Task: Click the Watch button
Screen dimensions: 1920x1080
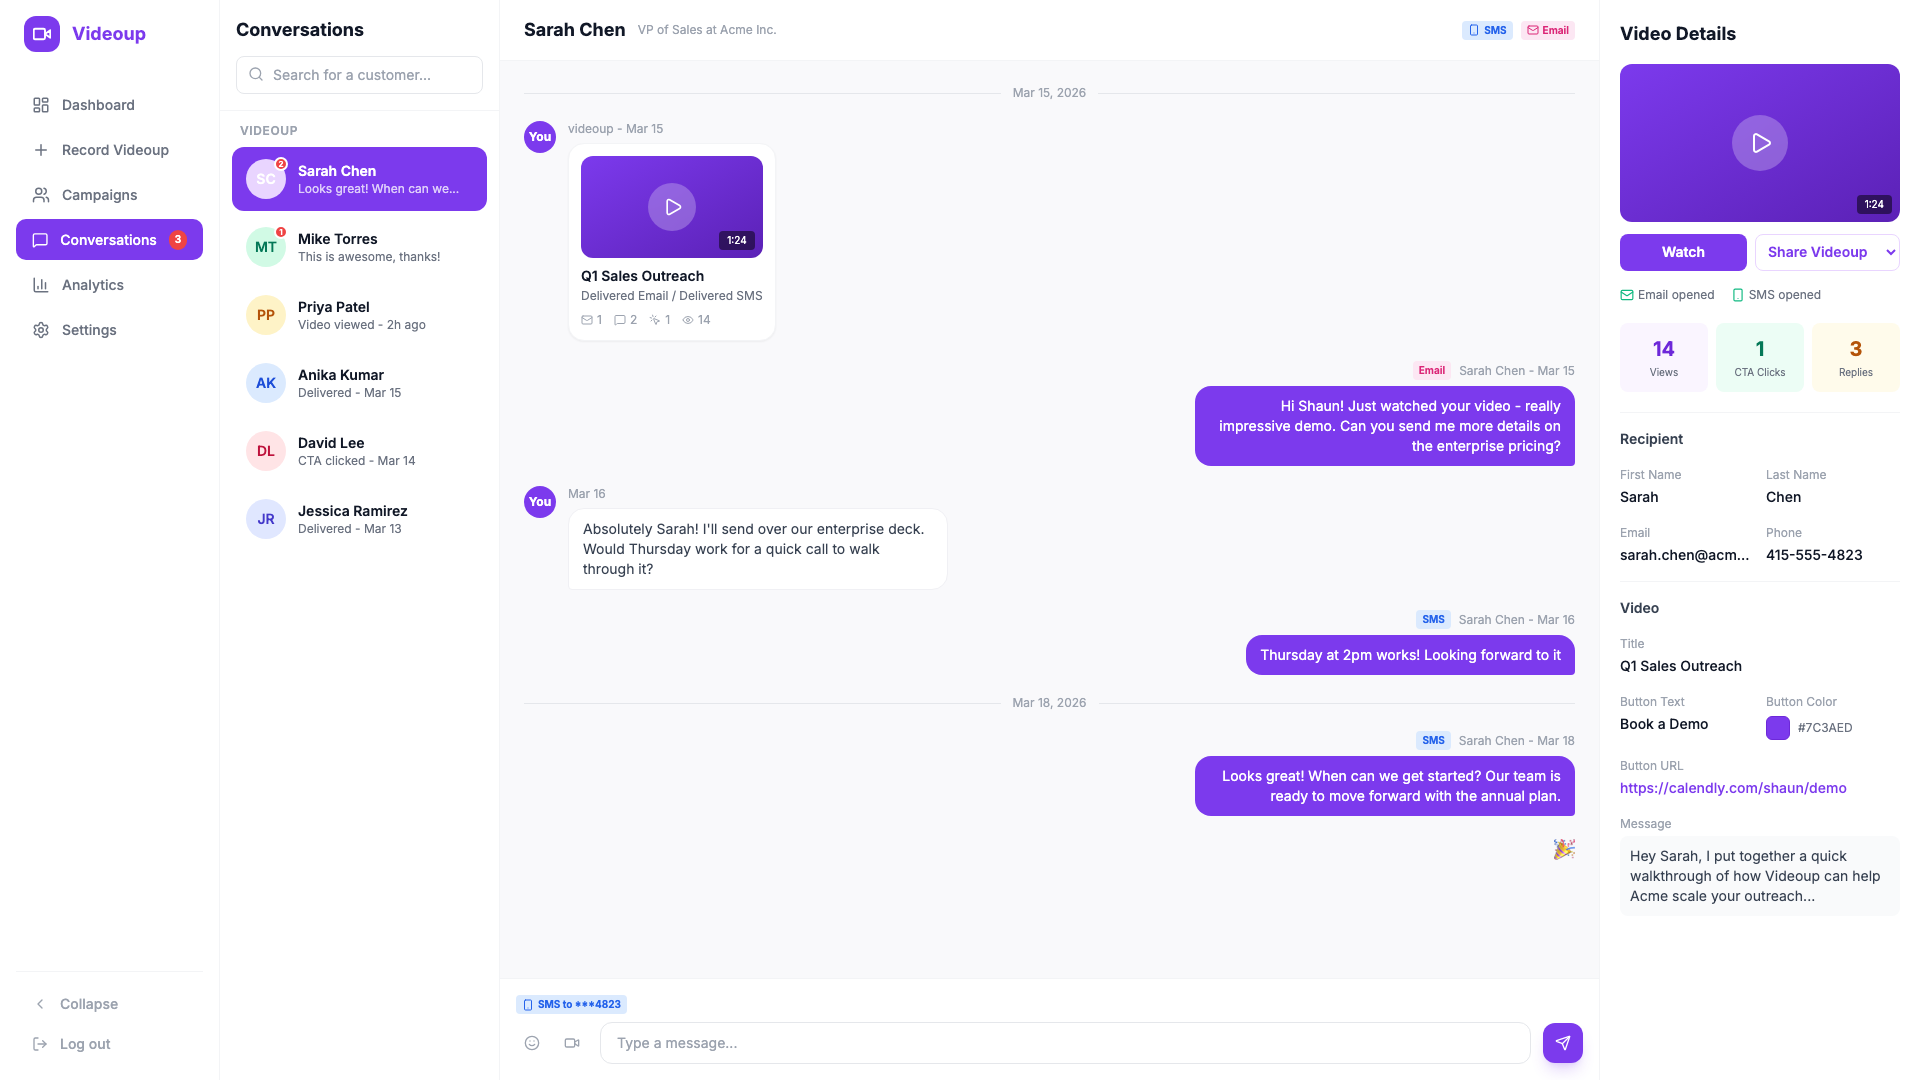Action: [1683, 252]
